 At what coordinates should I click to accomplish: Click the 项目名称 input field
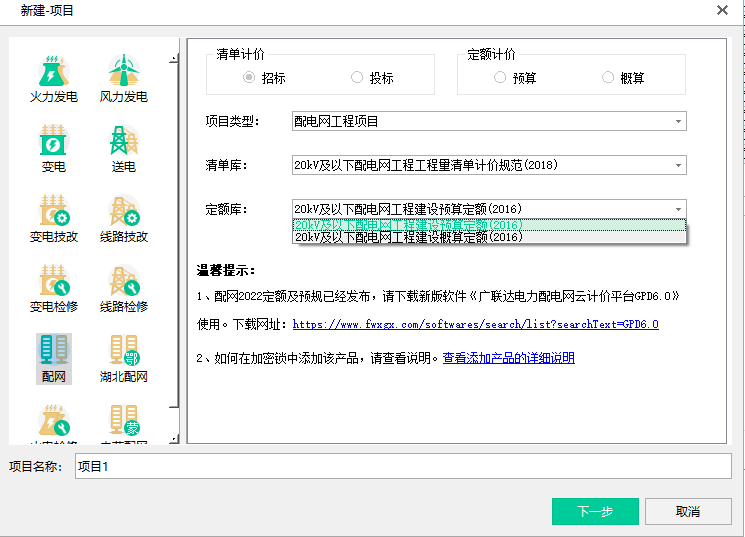(x=403, y=466)
